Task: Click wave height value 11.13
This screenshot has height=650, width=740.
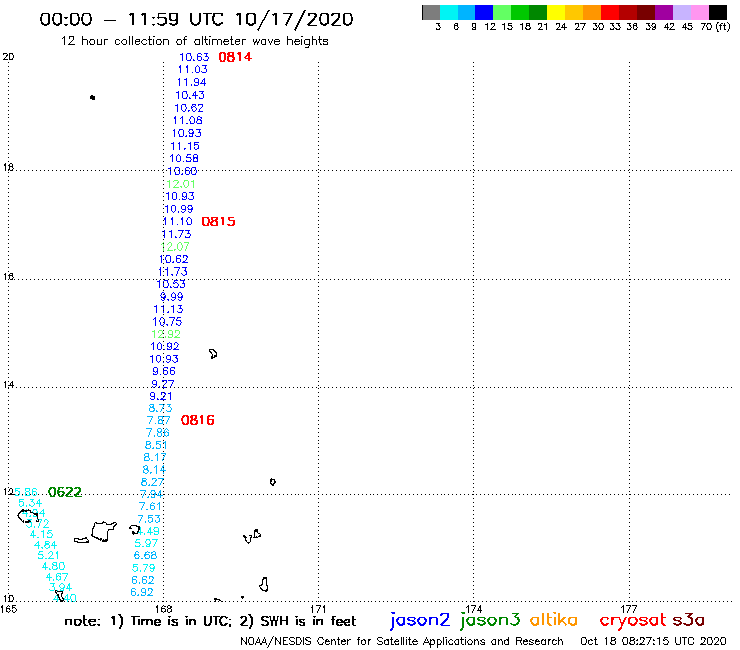Action: 168,310
